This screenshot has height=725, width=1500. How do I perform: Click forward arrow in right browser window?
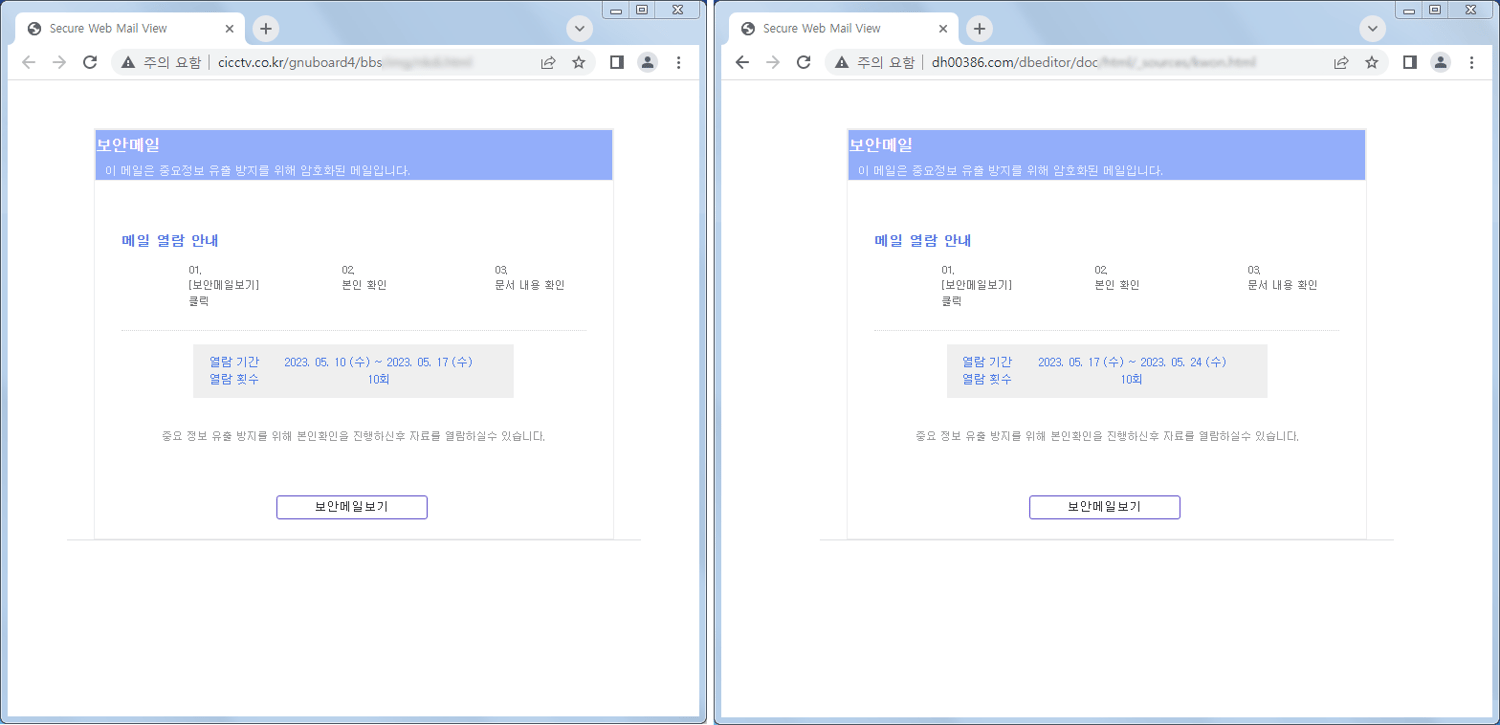click(x=772, y=62)
